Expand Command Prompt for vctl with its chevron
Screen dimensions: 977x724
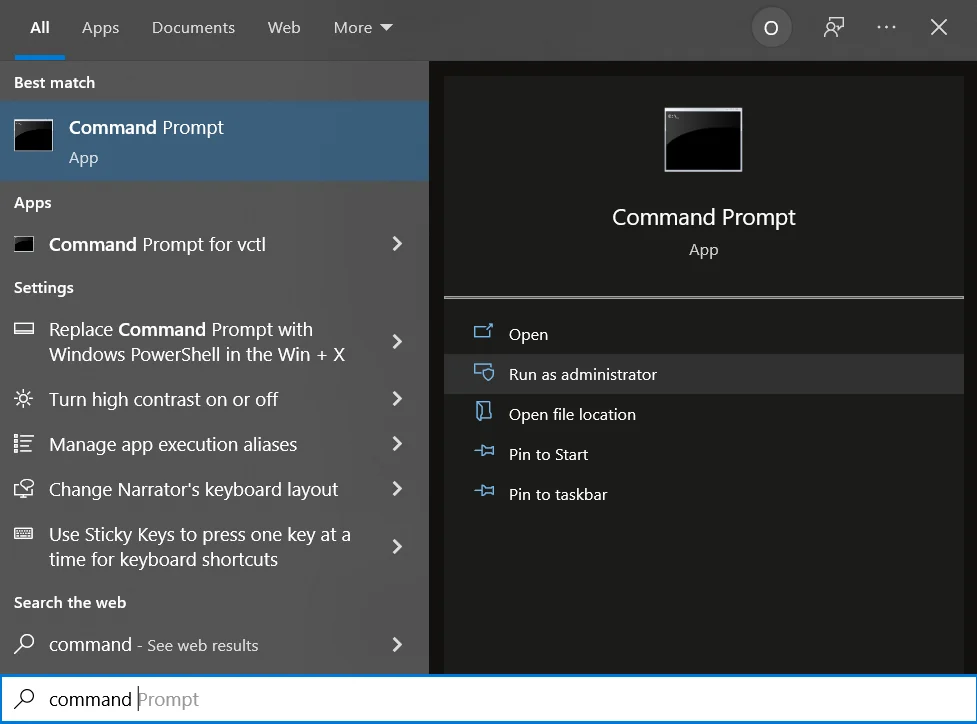pyautogui.click(x=397, y=244)
